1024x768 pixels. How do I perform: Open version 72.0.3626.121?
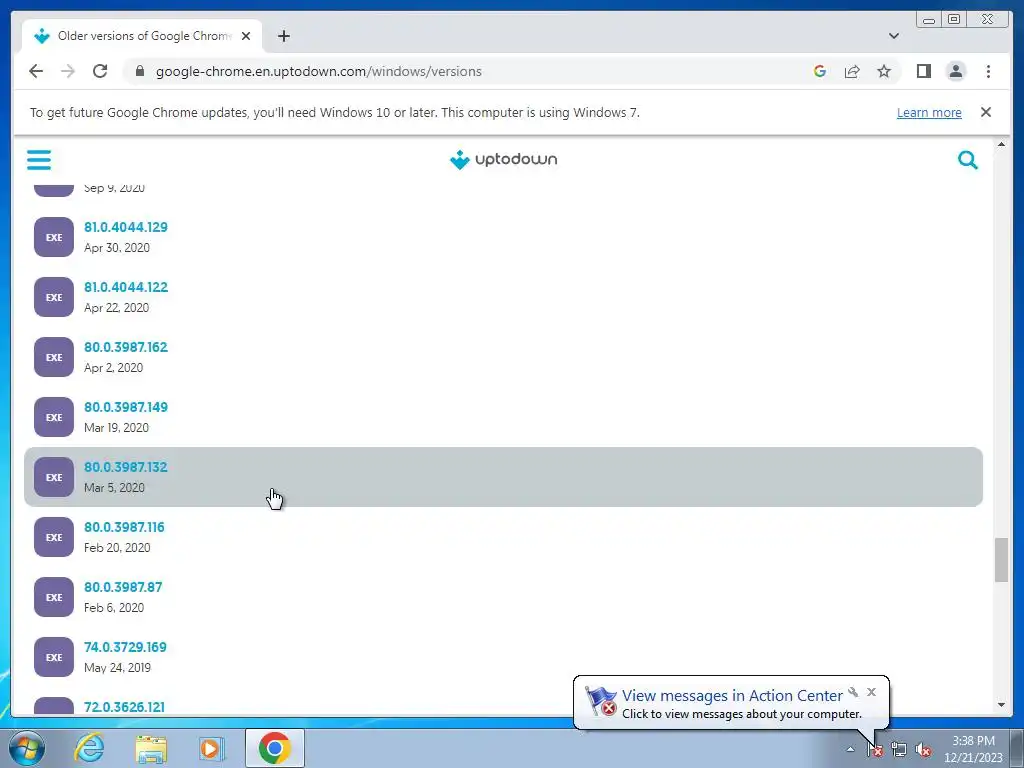tap(124, 707)
